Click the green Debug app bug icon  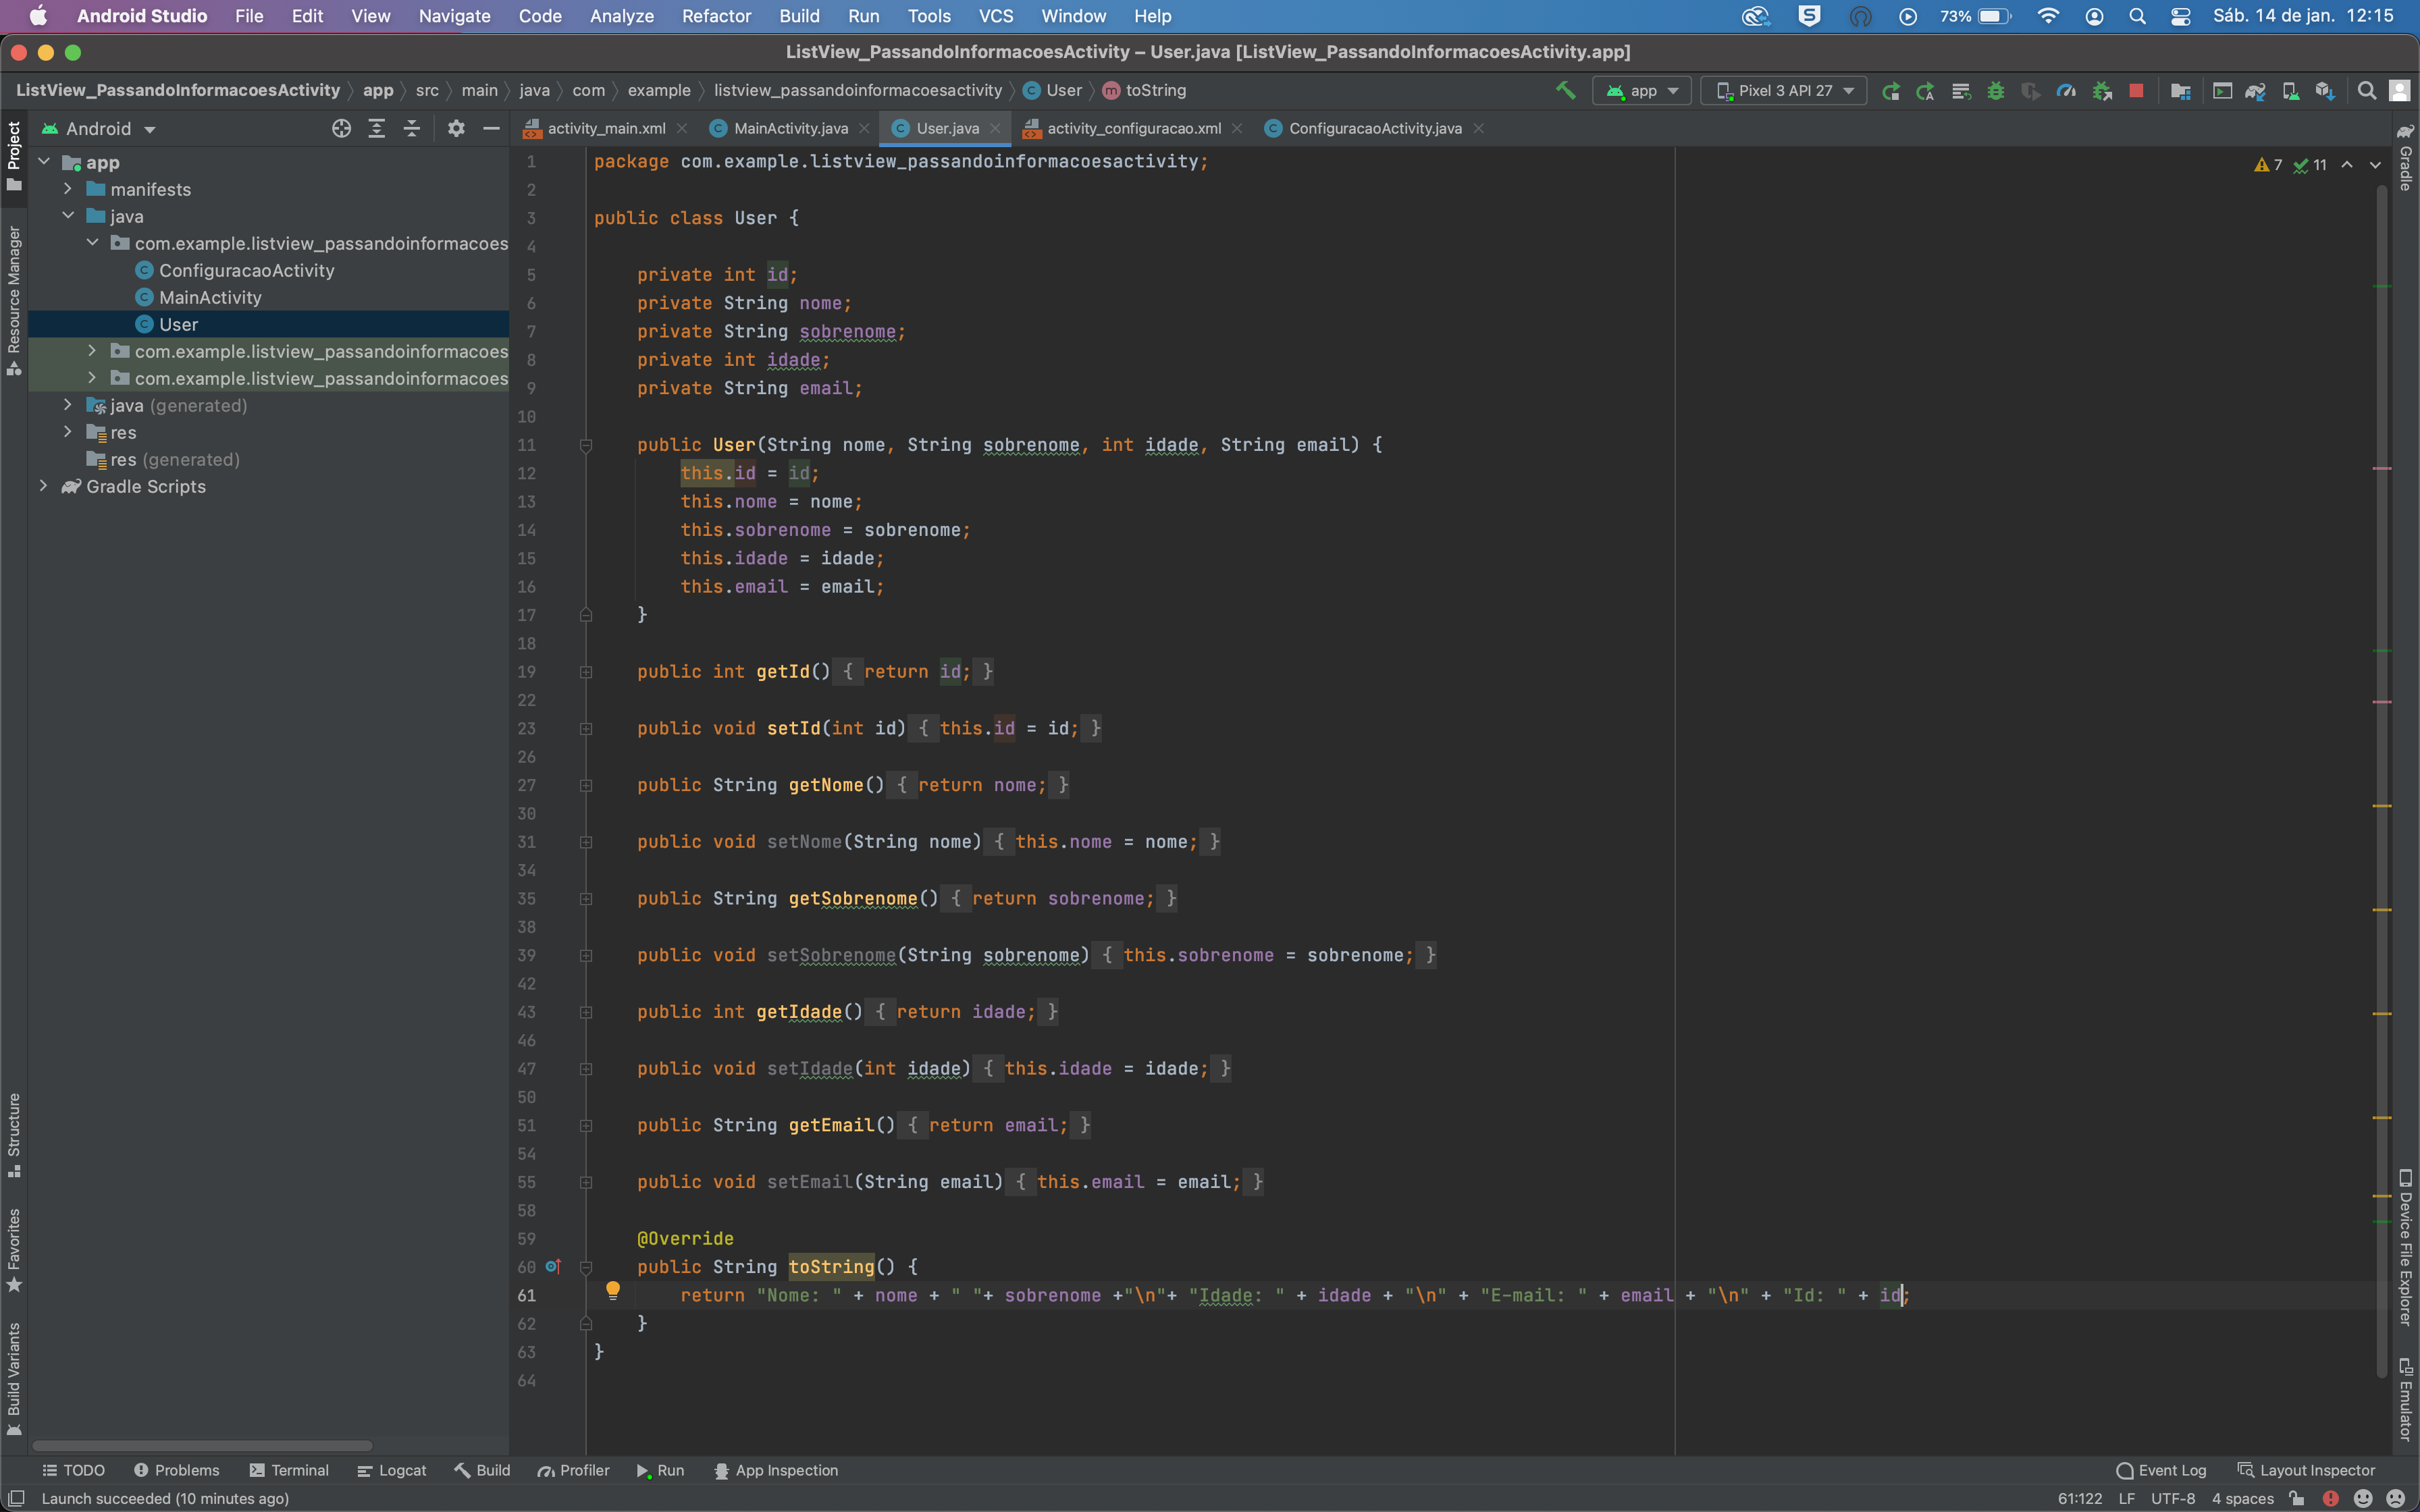pos(1995,91)
